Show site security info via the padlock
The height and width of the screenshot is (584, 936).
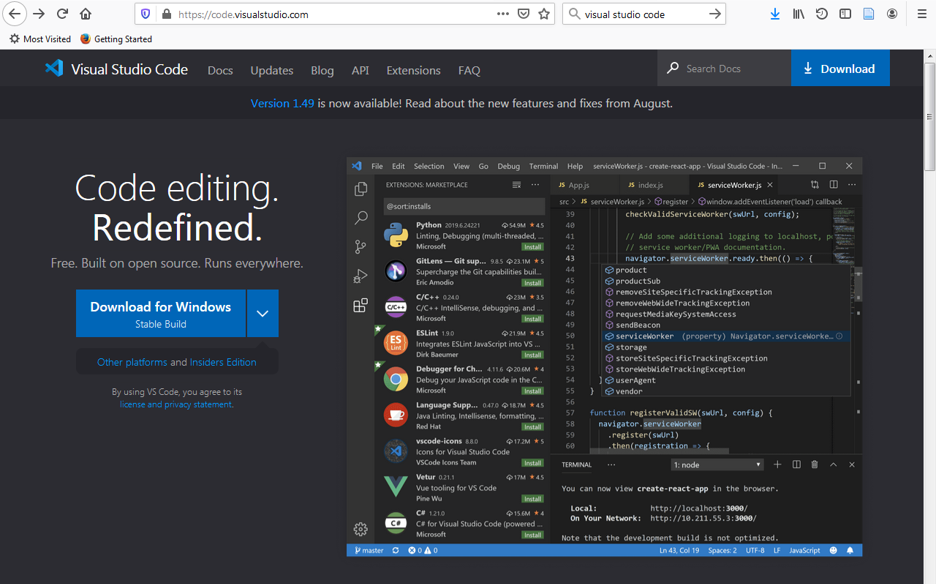click(x=167, y=14)
